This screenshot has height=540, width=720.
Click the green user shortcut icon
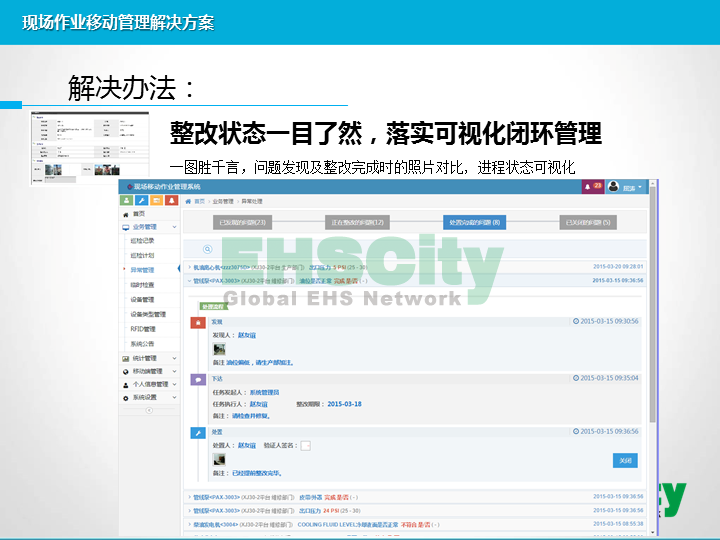(x=127, y=201)
